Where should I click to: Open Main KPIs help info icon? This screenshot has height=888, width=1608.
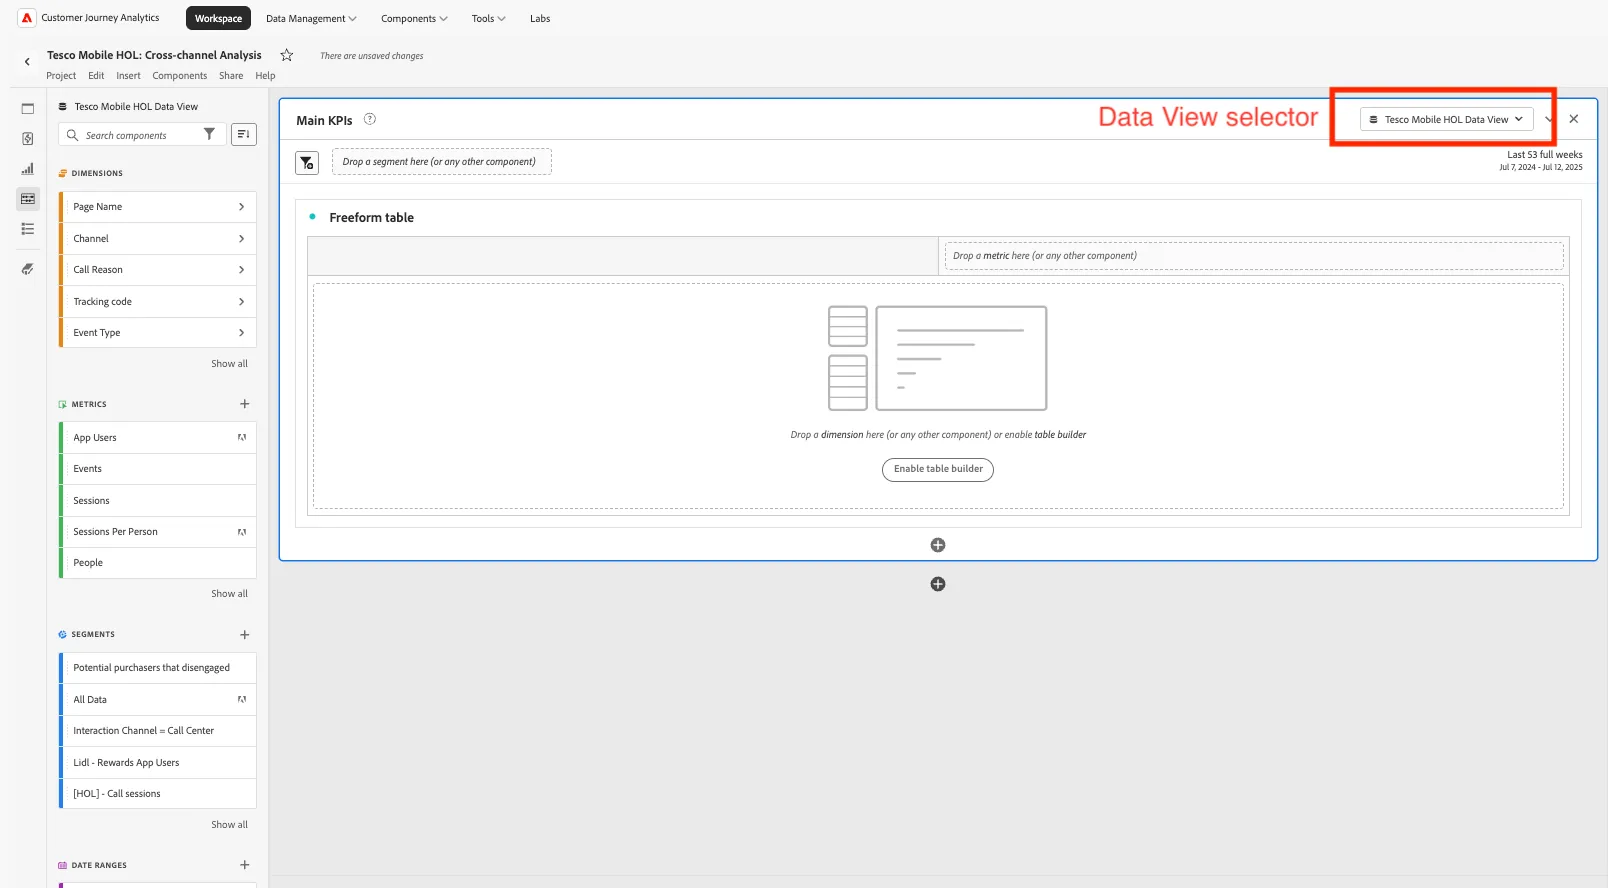click(x=370, y=119)
